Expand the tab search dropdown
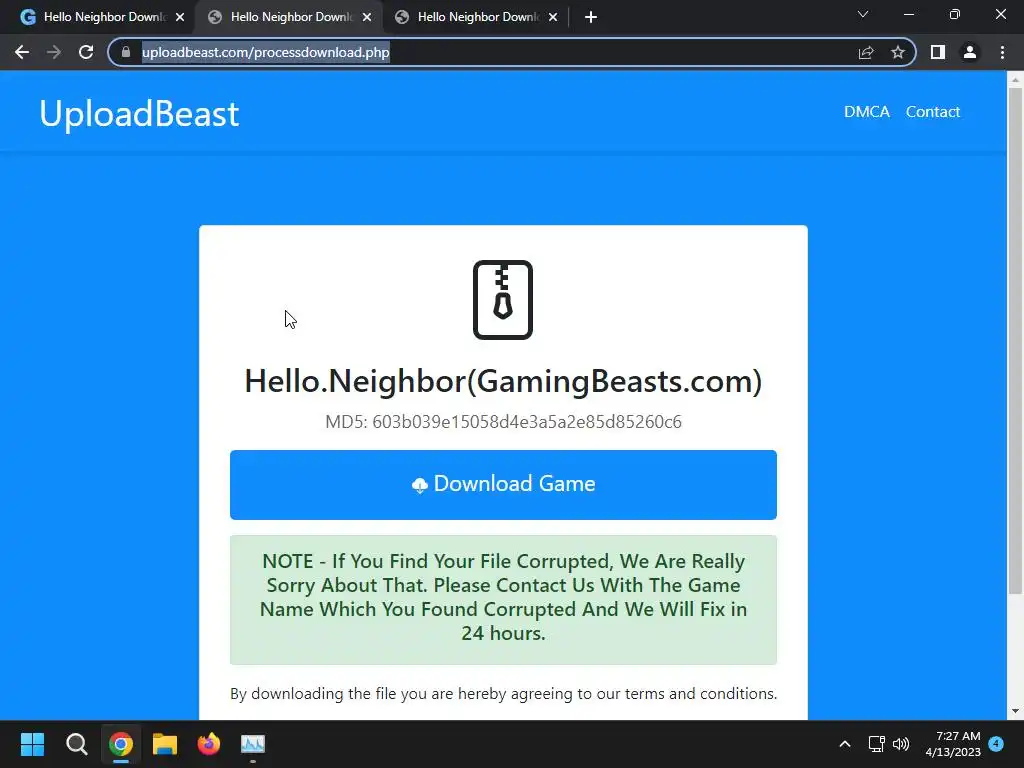 click(x=863, y=14)
